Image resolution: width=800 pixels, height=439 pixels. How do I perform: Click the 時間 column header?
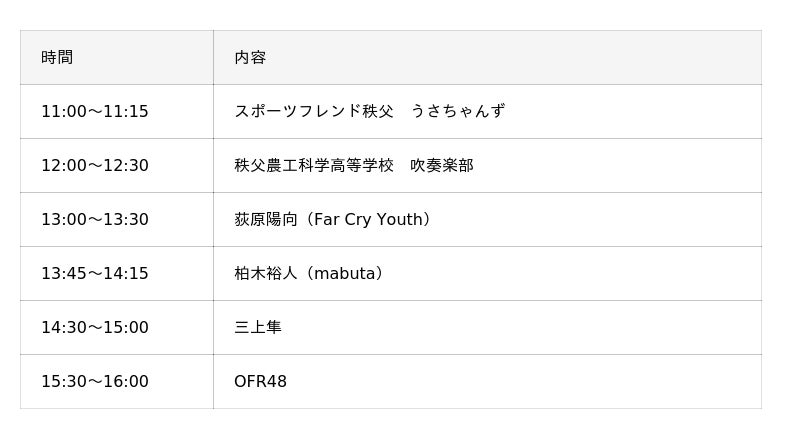(57, 58)
